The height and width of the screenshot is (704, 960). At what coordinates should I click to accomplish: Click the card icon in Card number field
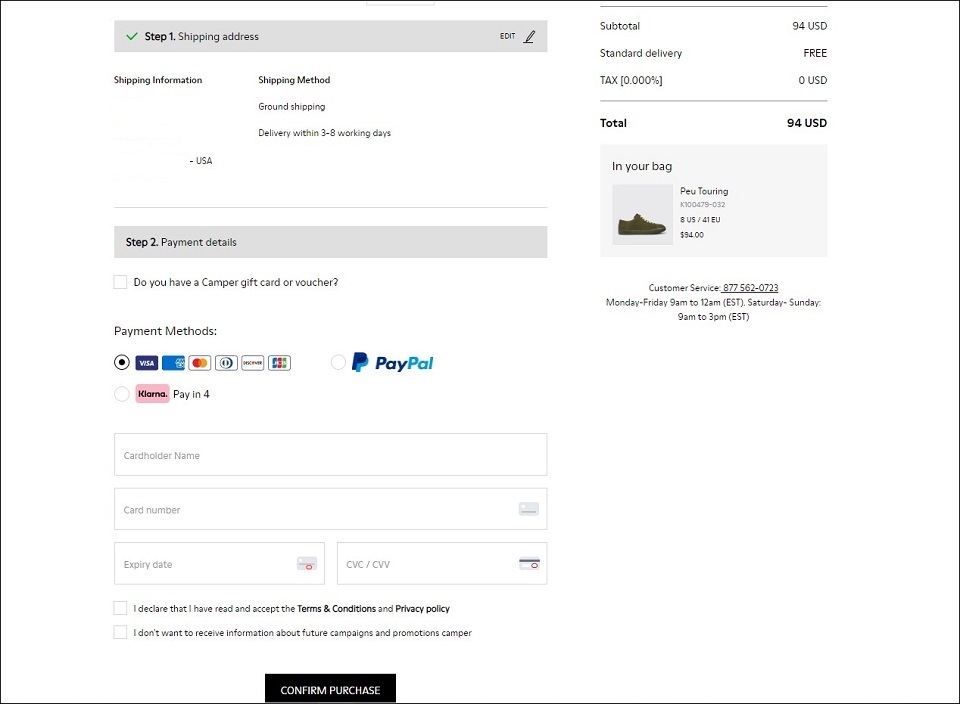pos(528,509)
